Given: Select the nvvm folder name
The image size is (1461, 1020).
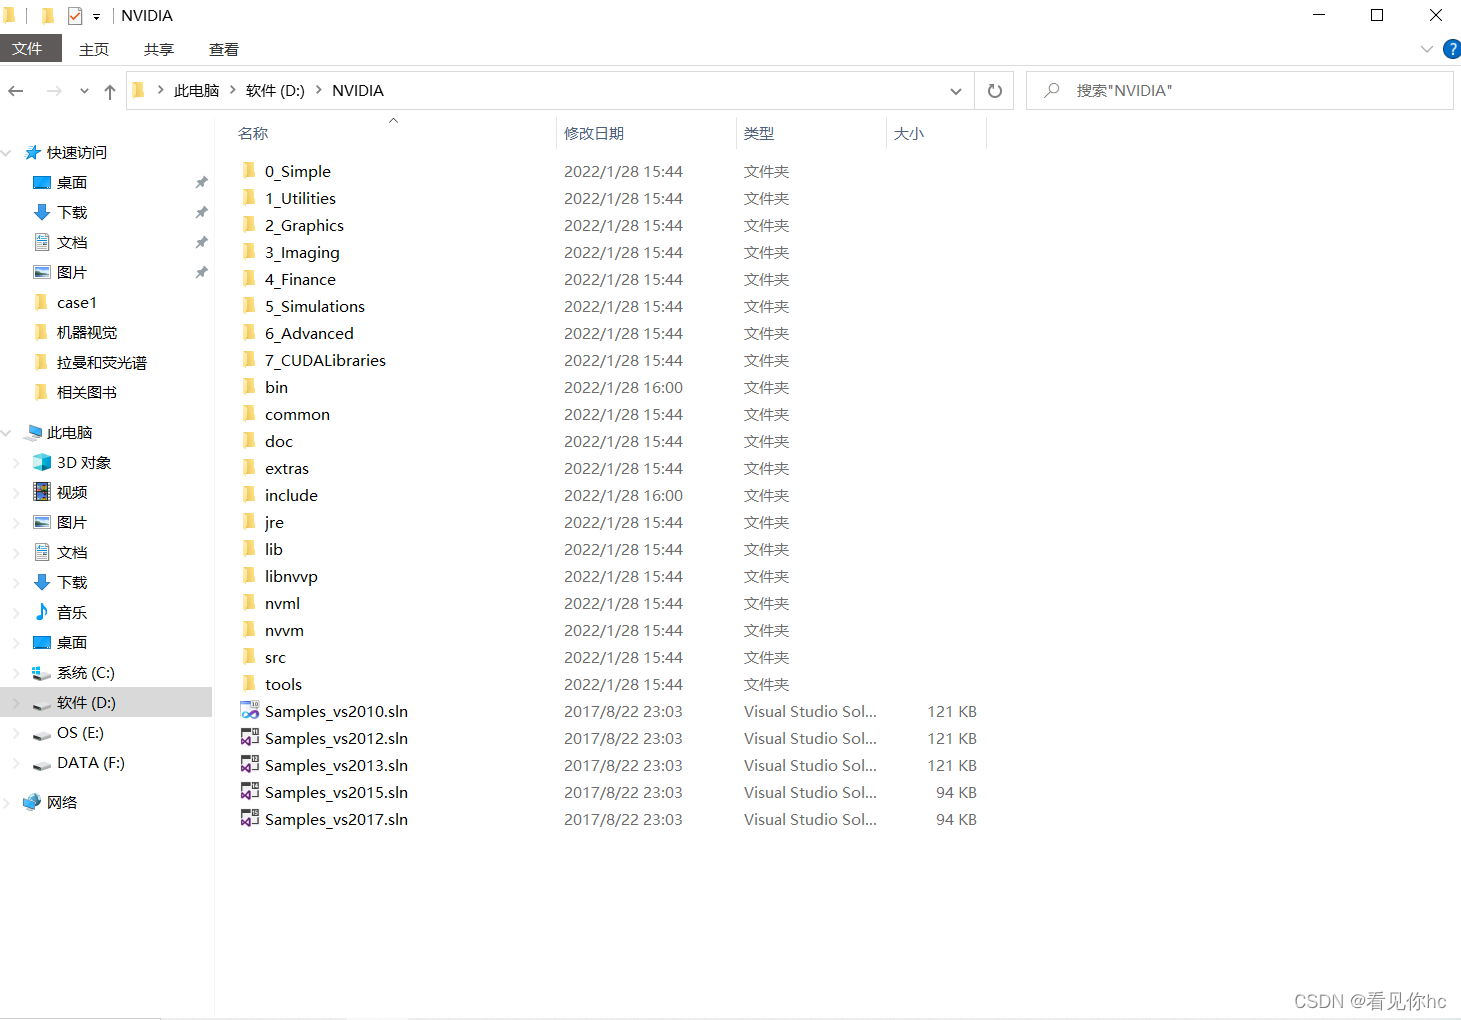Looking at the screenshot, I should 284,630.
